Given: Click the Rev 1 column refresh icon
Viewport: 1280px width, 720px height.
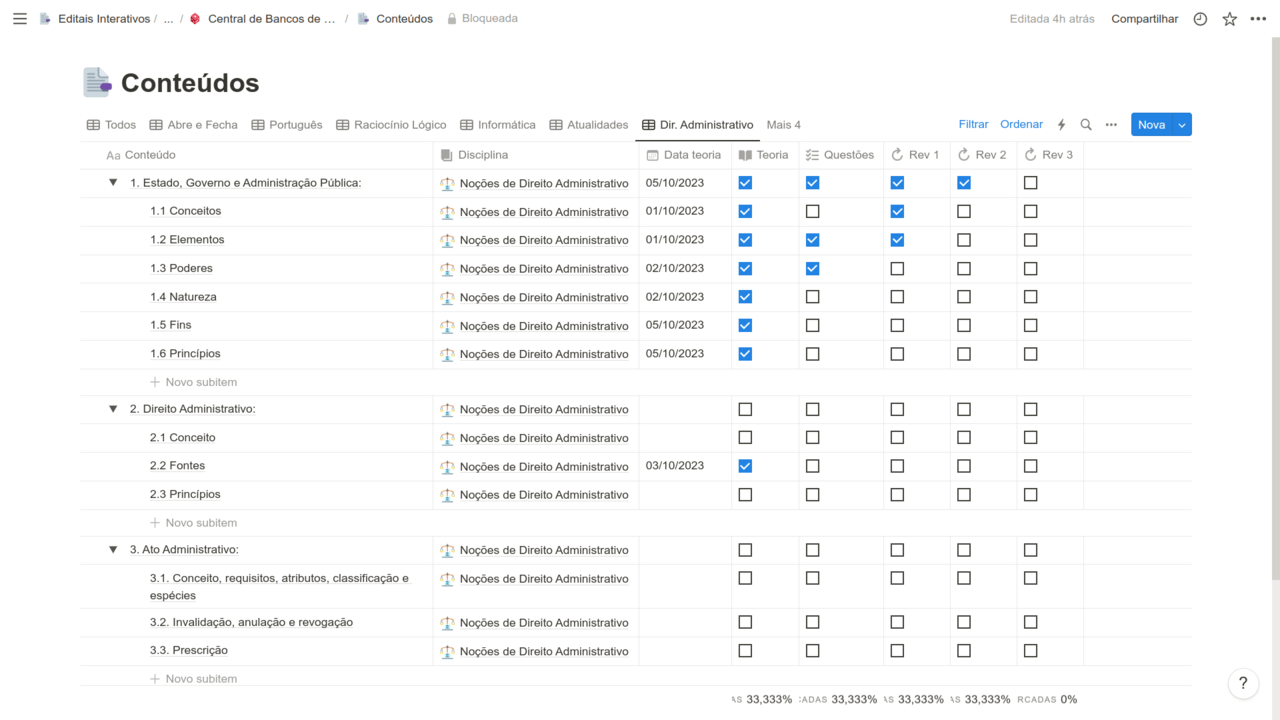Looking at the screenshot, I should pos(897,155).
